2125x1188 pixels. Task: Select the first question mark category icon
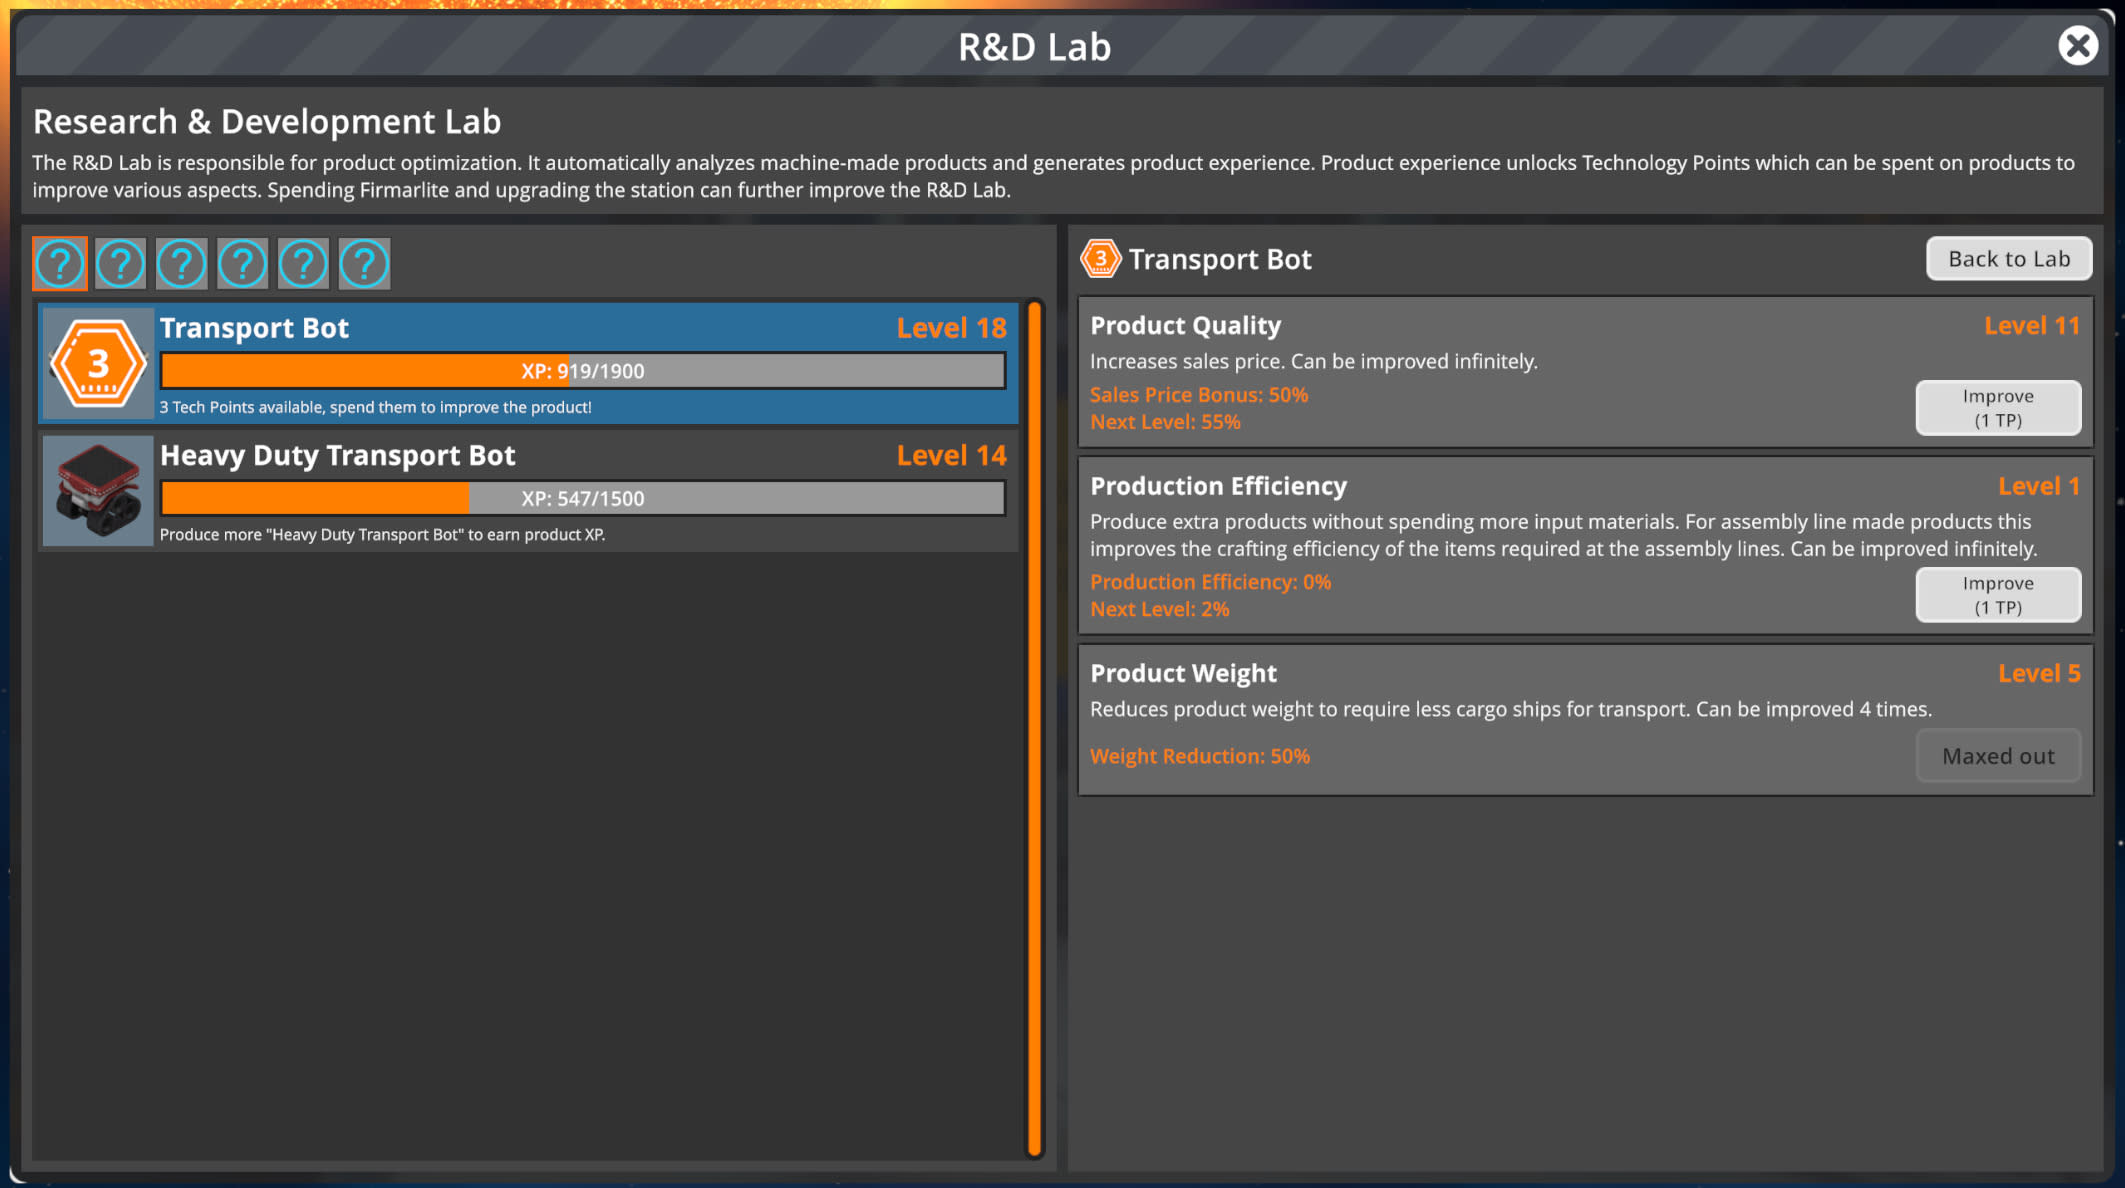[60, 263]
